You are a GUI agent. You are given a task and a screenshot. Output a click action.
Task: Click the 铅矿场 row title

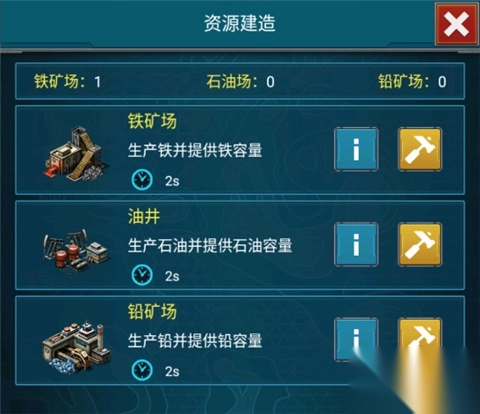point(152,312)
